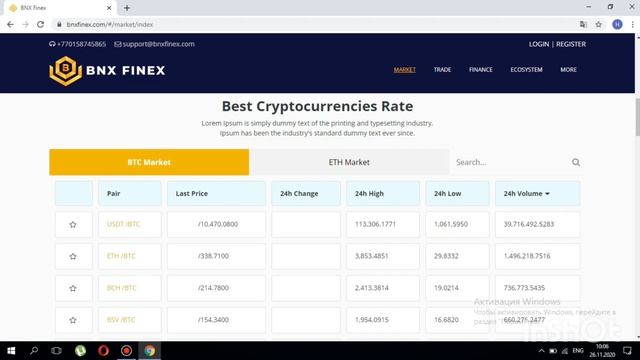Focus the Search... input field

click(x=510, y=162)
